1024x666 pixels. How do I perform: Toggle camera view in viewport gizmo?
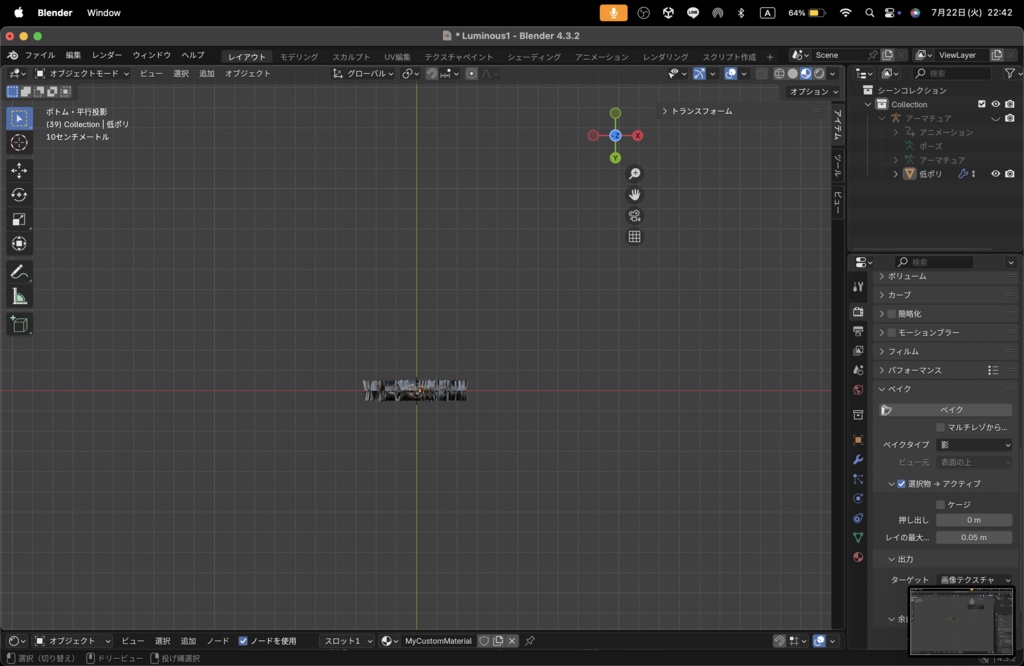[x=634, y=216]
